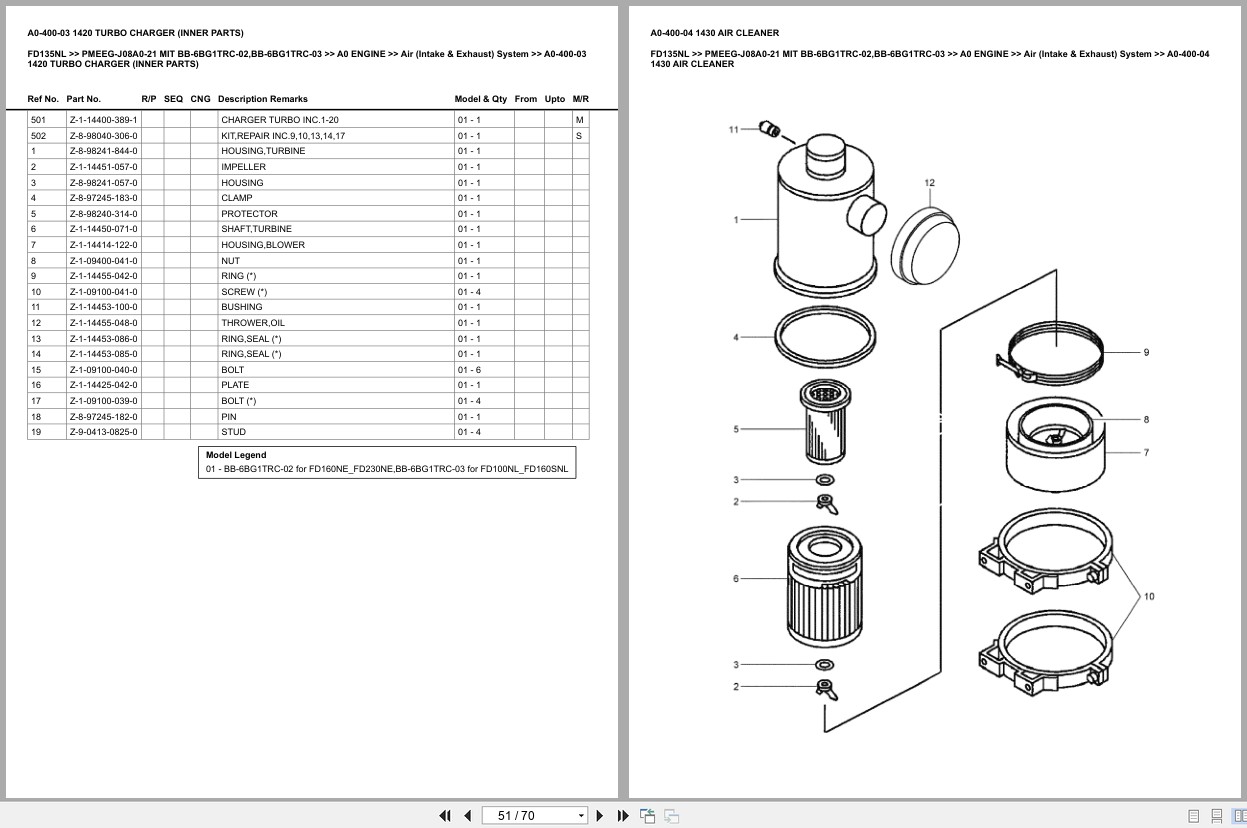This screenshot has width=1247, height=828.
Task: Click the PIN description cell
Action: click(x=229, y=417)
